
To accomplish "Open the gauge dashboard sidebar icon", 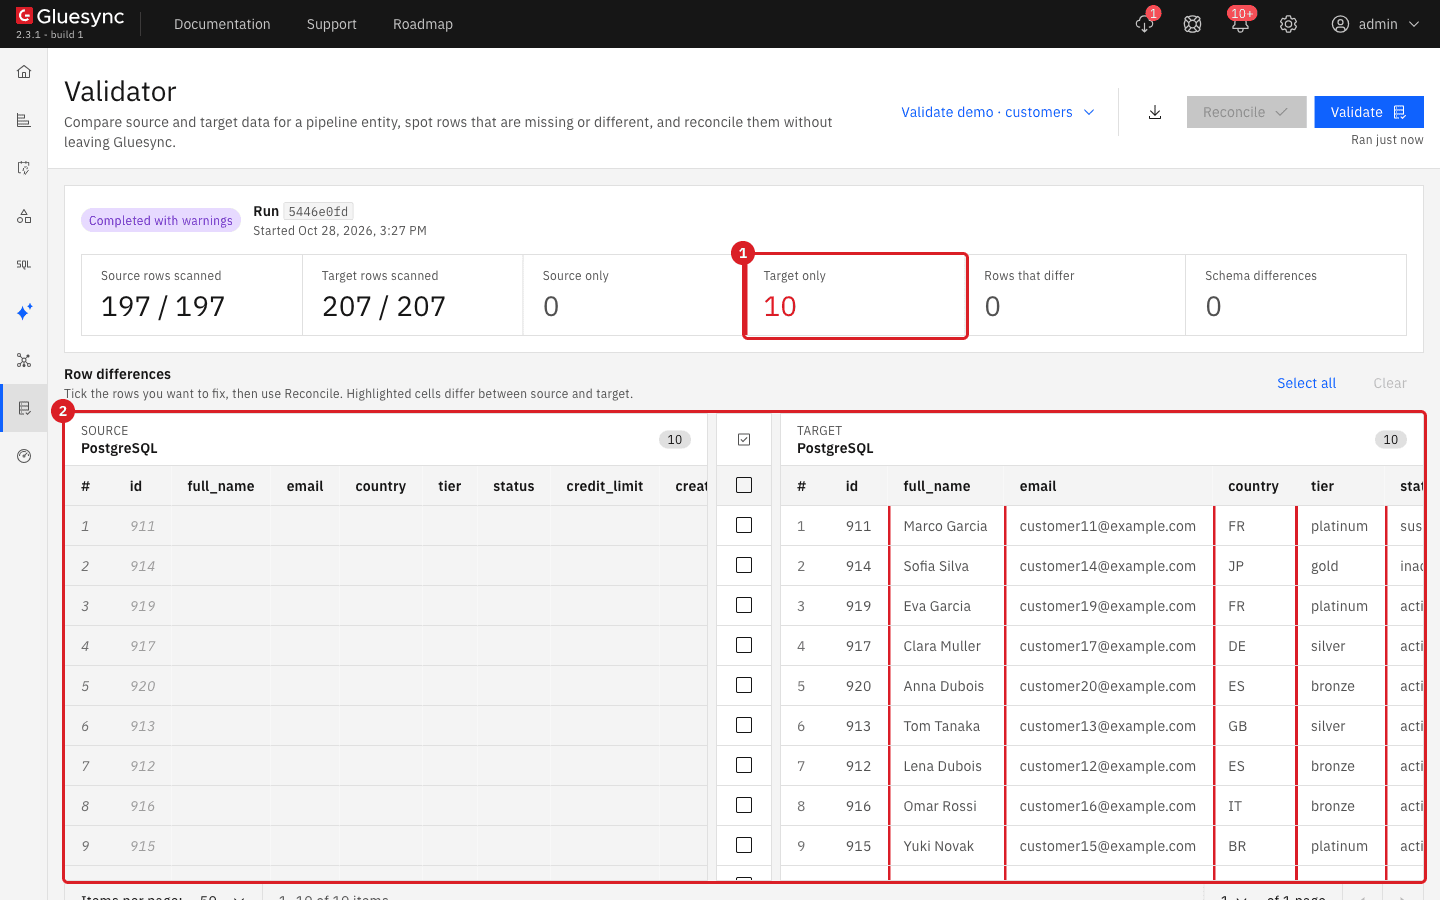I will [24, 456].
